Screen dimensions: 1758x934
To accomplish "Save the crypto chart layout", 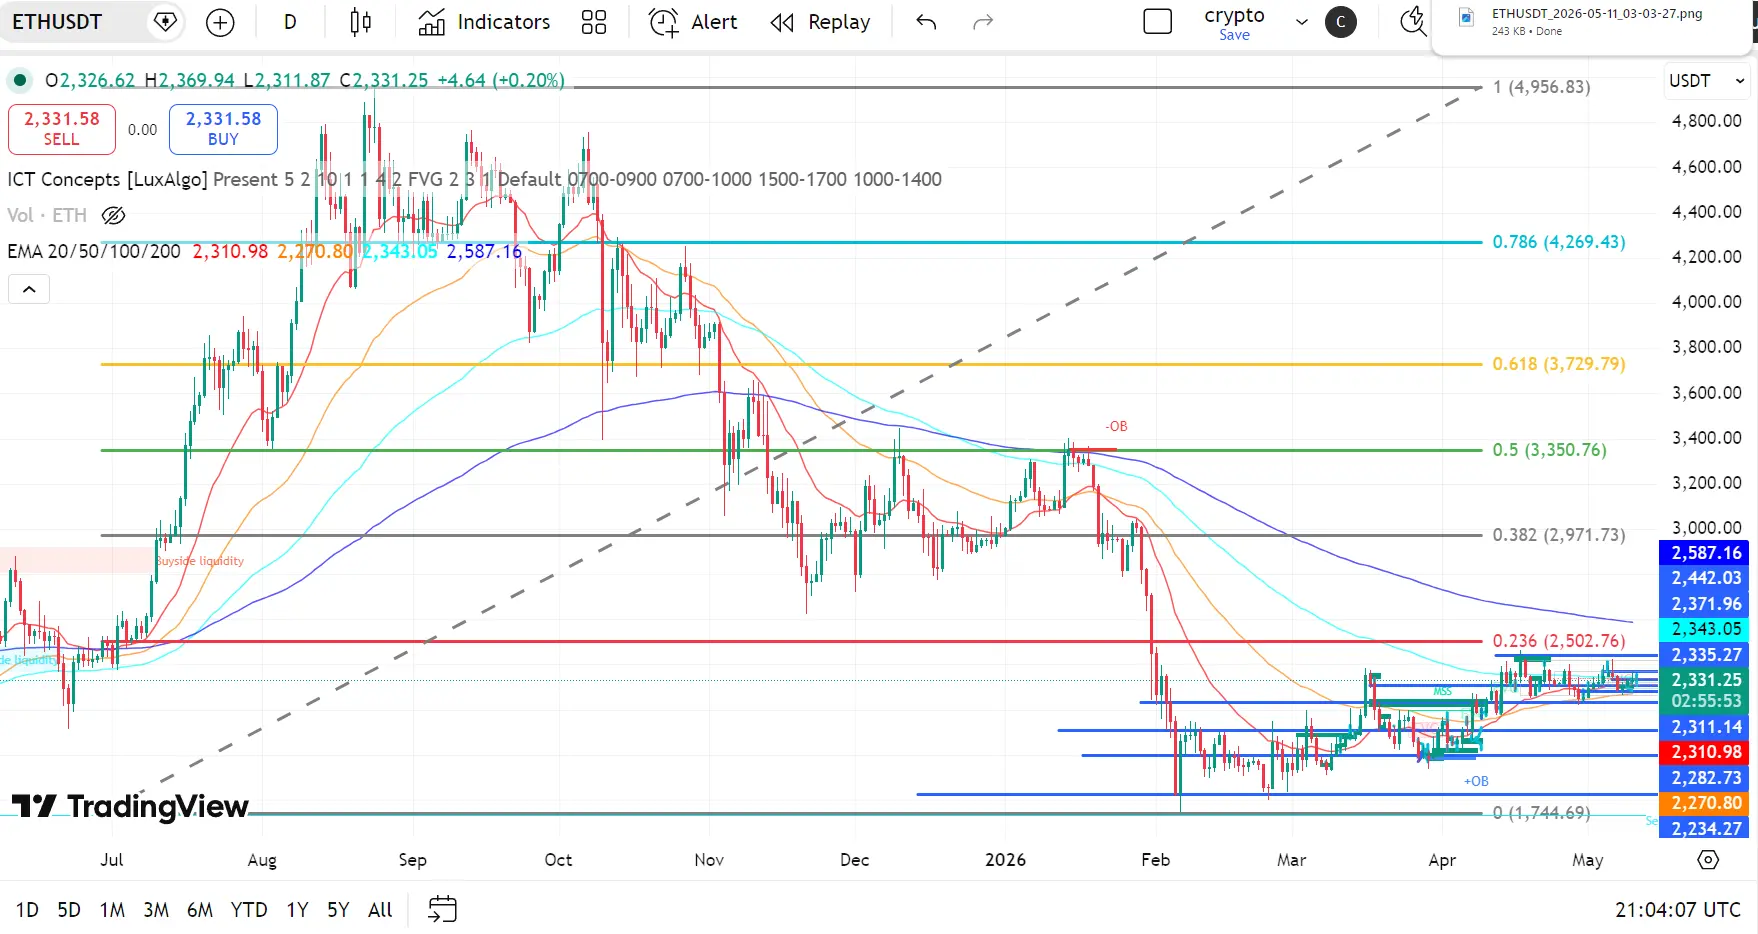I will pyautogui.click(x=1234, y=35).
